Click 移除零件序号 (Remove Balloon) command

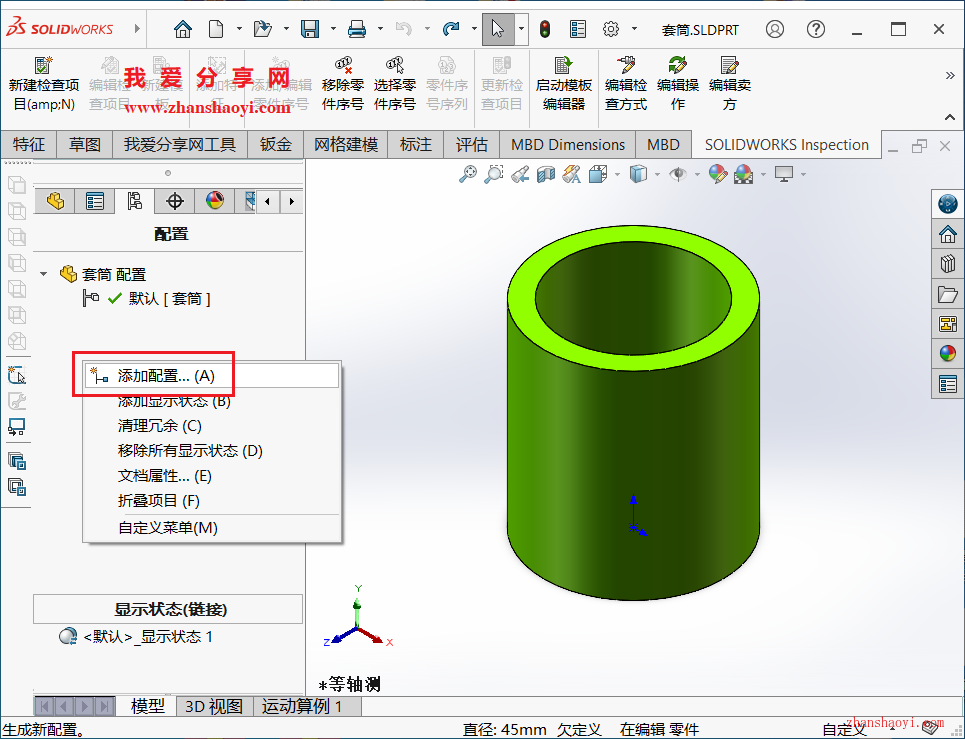pyautogui.click(x=343, y=84)
